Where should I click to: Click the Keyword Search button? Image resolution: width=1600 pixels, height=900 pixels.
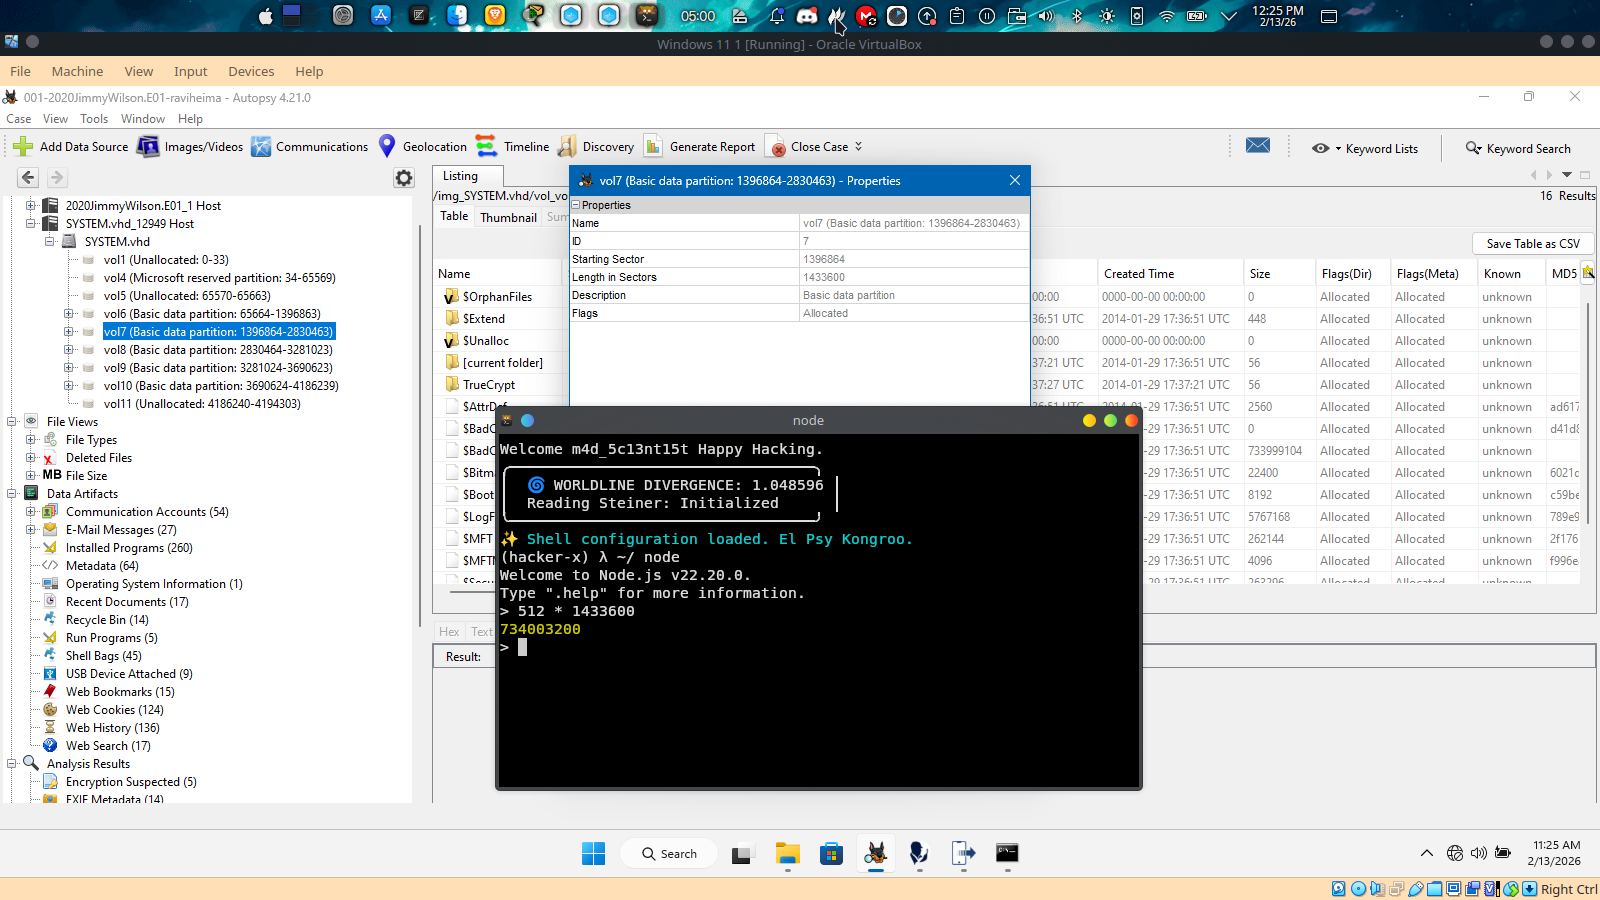click(x=1518, y=149)
